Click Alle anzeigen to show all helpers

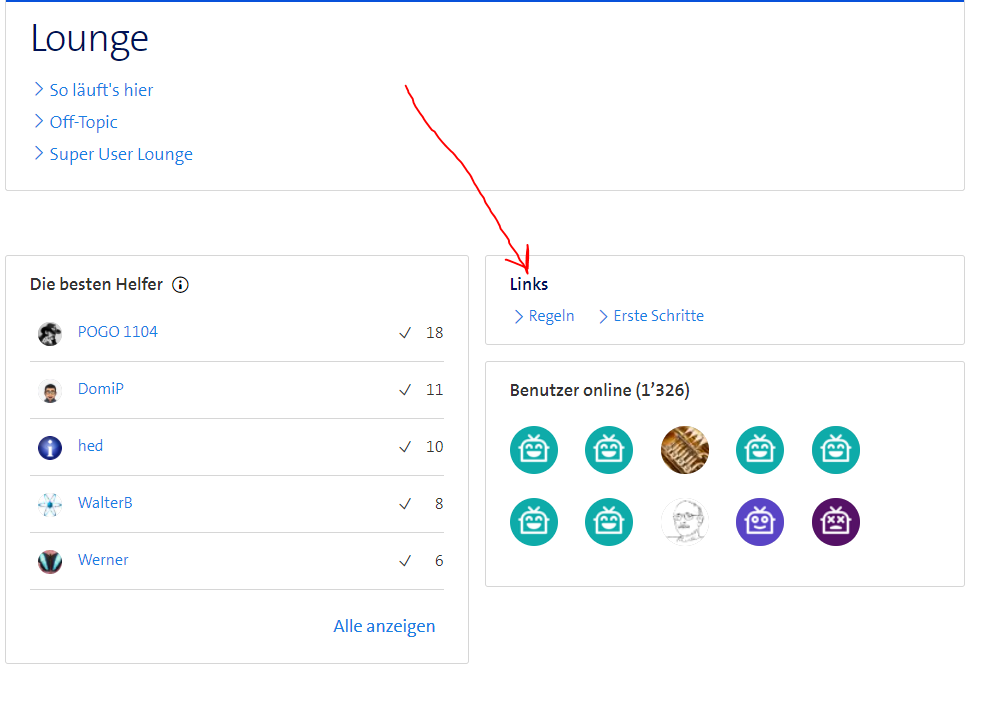point(384,626)
